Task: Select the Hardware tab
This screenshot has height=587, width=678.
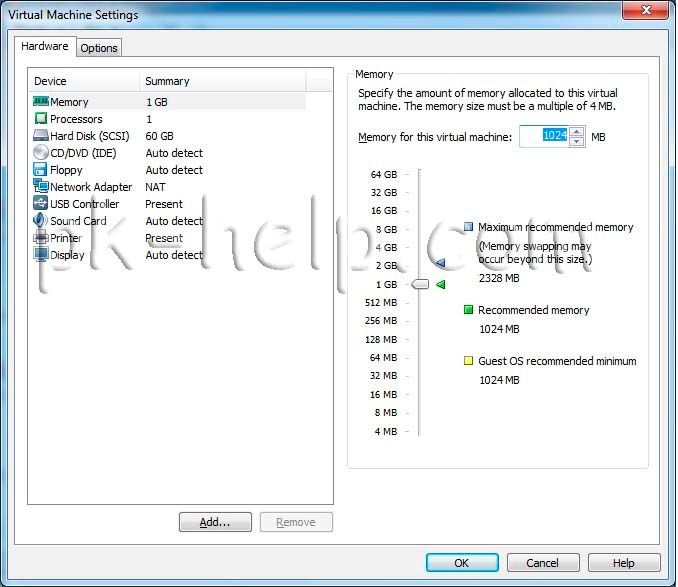Action: coord(45,46)
